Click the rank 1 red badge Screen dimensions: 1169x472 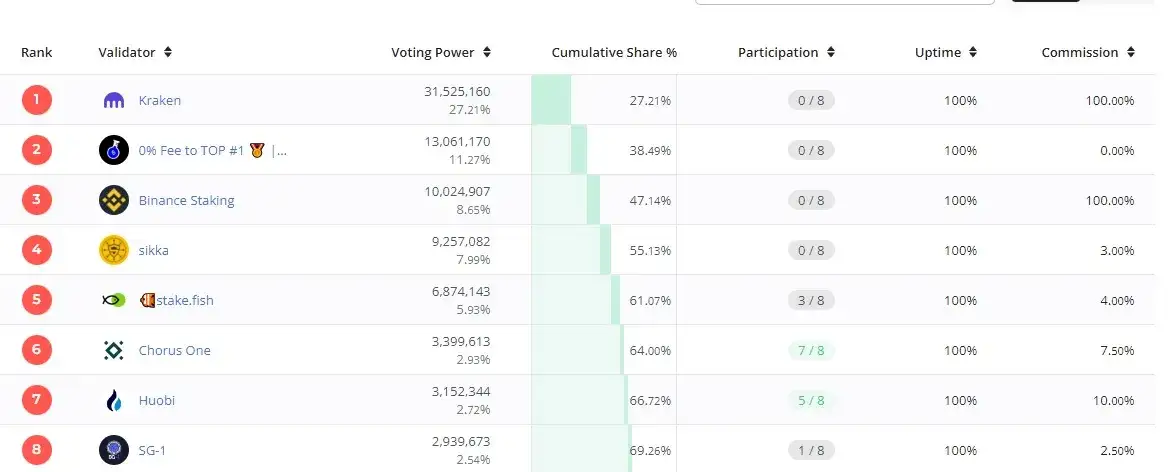[x=37, y=100]
